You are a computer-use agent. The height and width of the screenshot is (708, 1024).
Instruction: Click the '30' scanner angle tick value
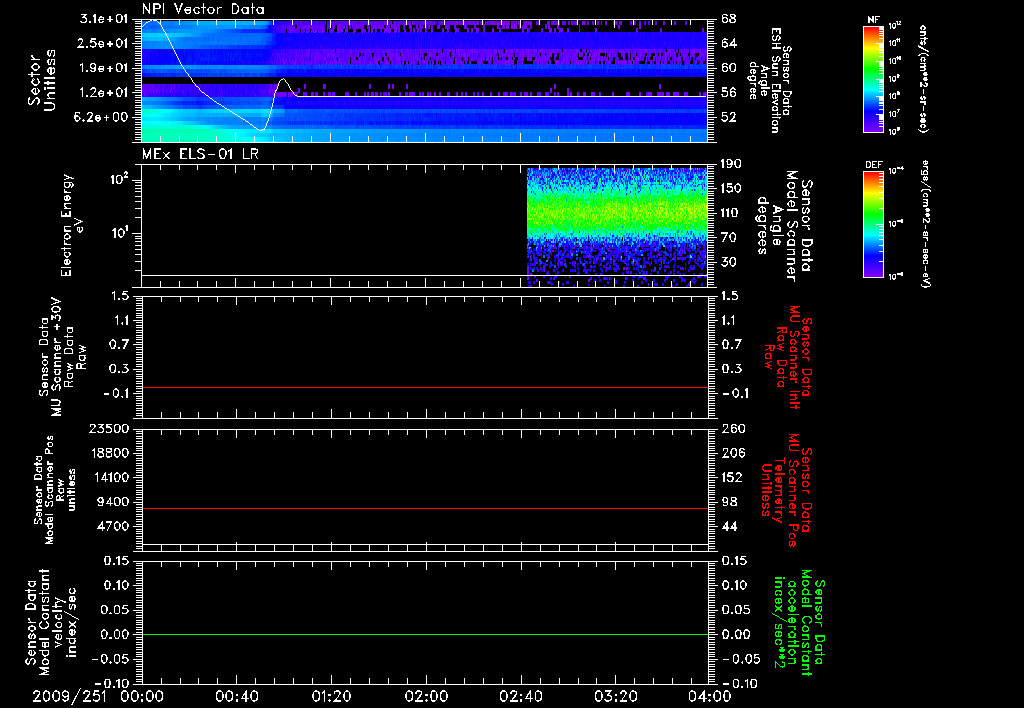click(x=729, y=262)
